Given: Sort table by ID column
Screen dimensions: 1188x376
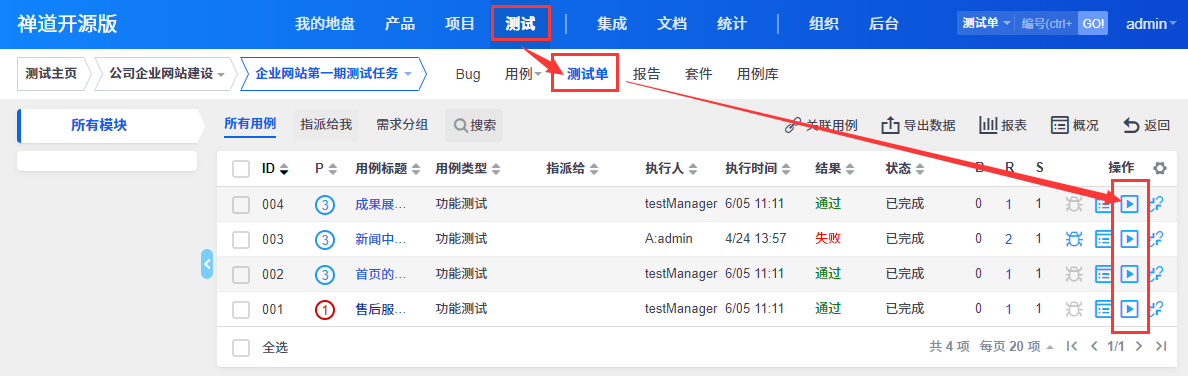Looking at the screenshot, I should (x=276, y=168).
